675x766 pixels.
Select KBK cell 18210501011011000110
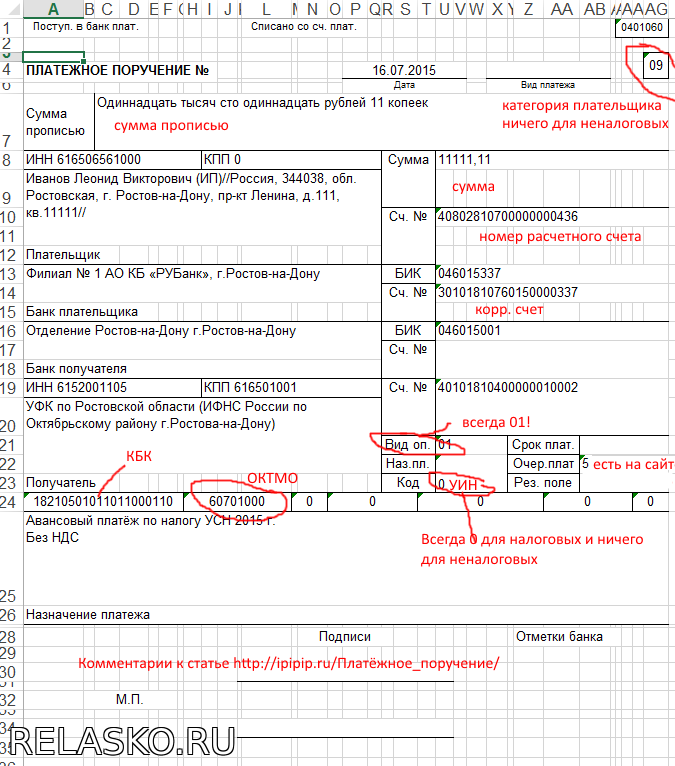click(103, 502)
